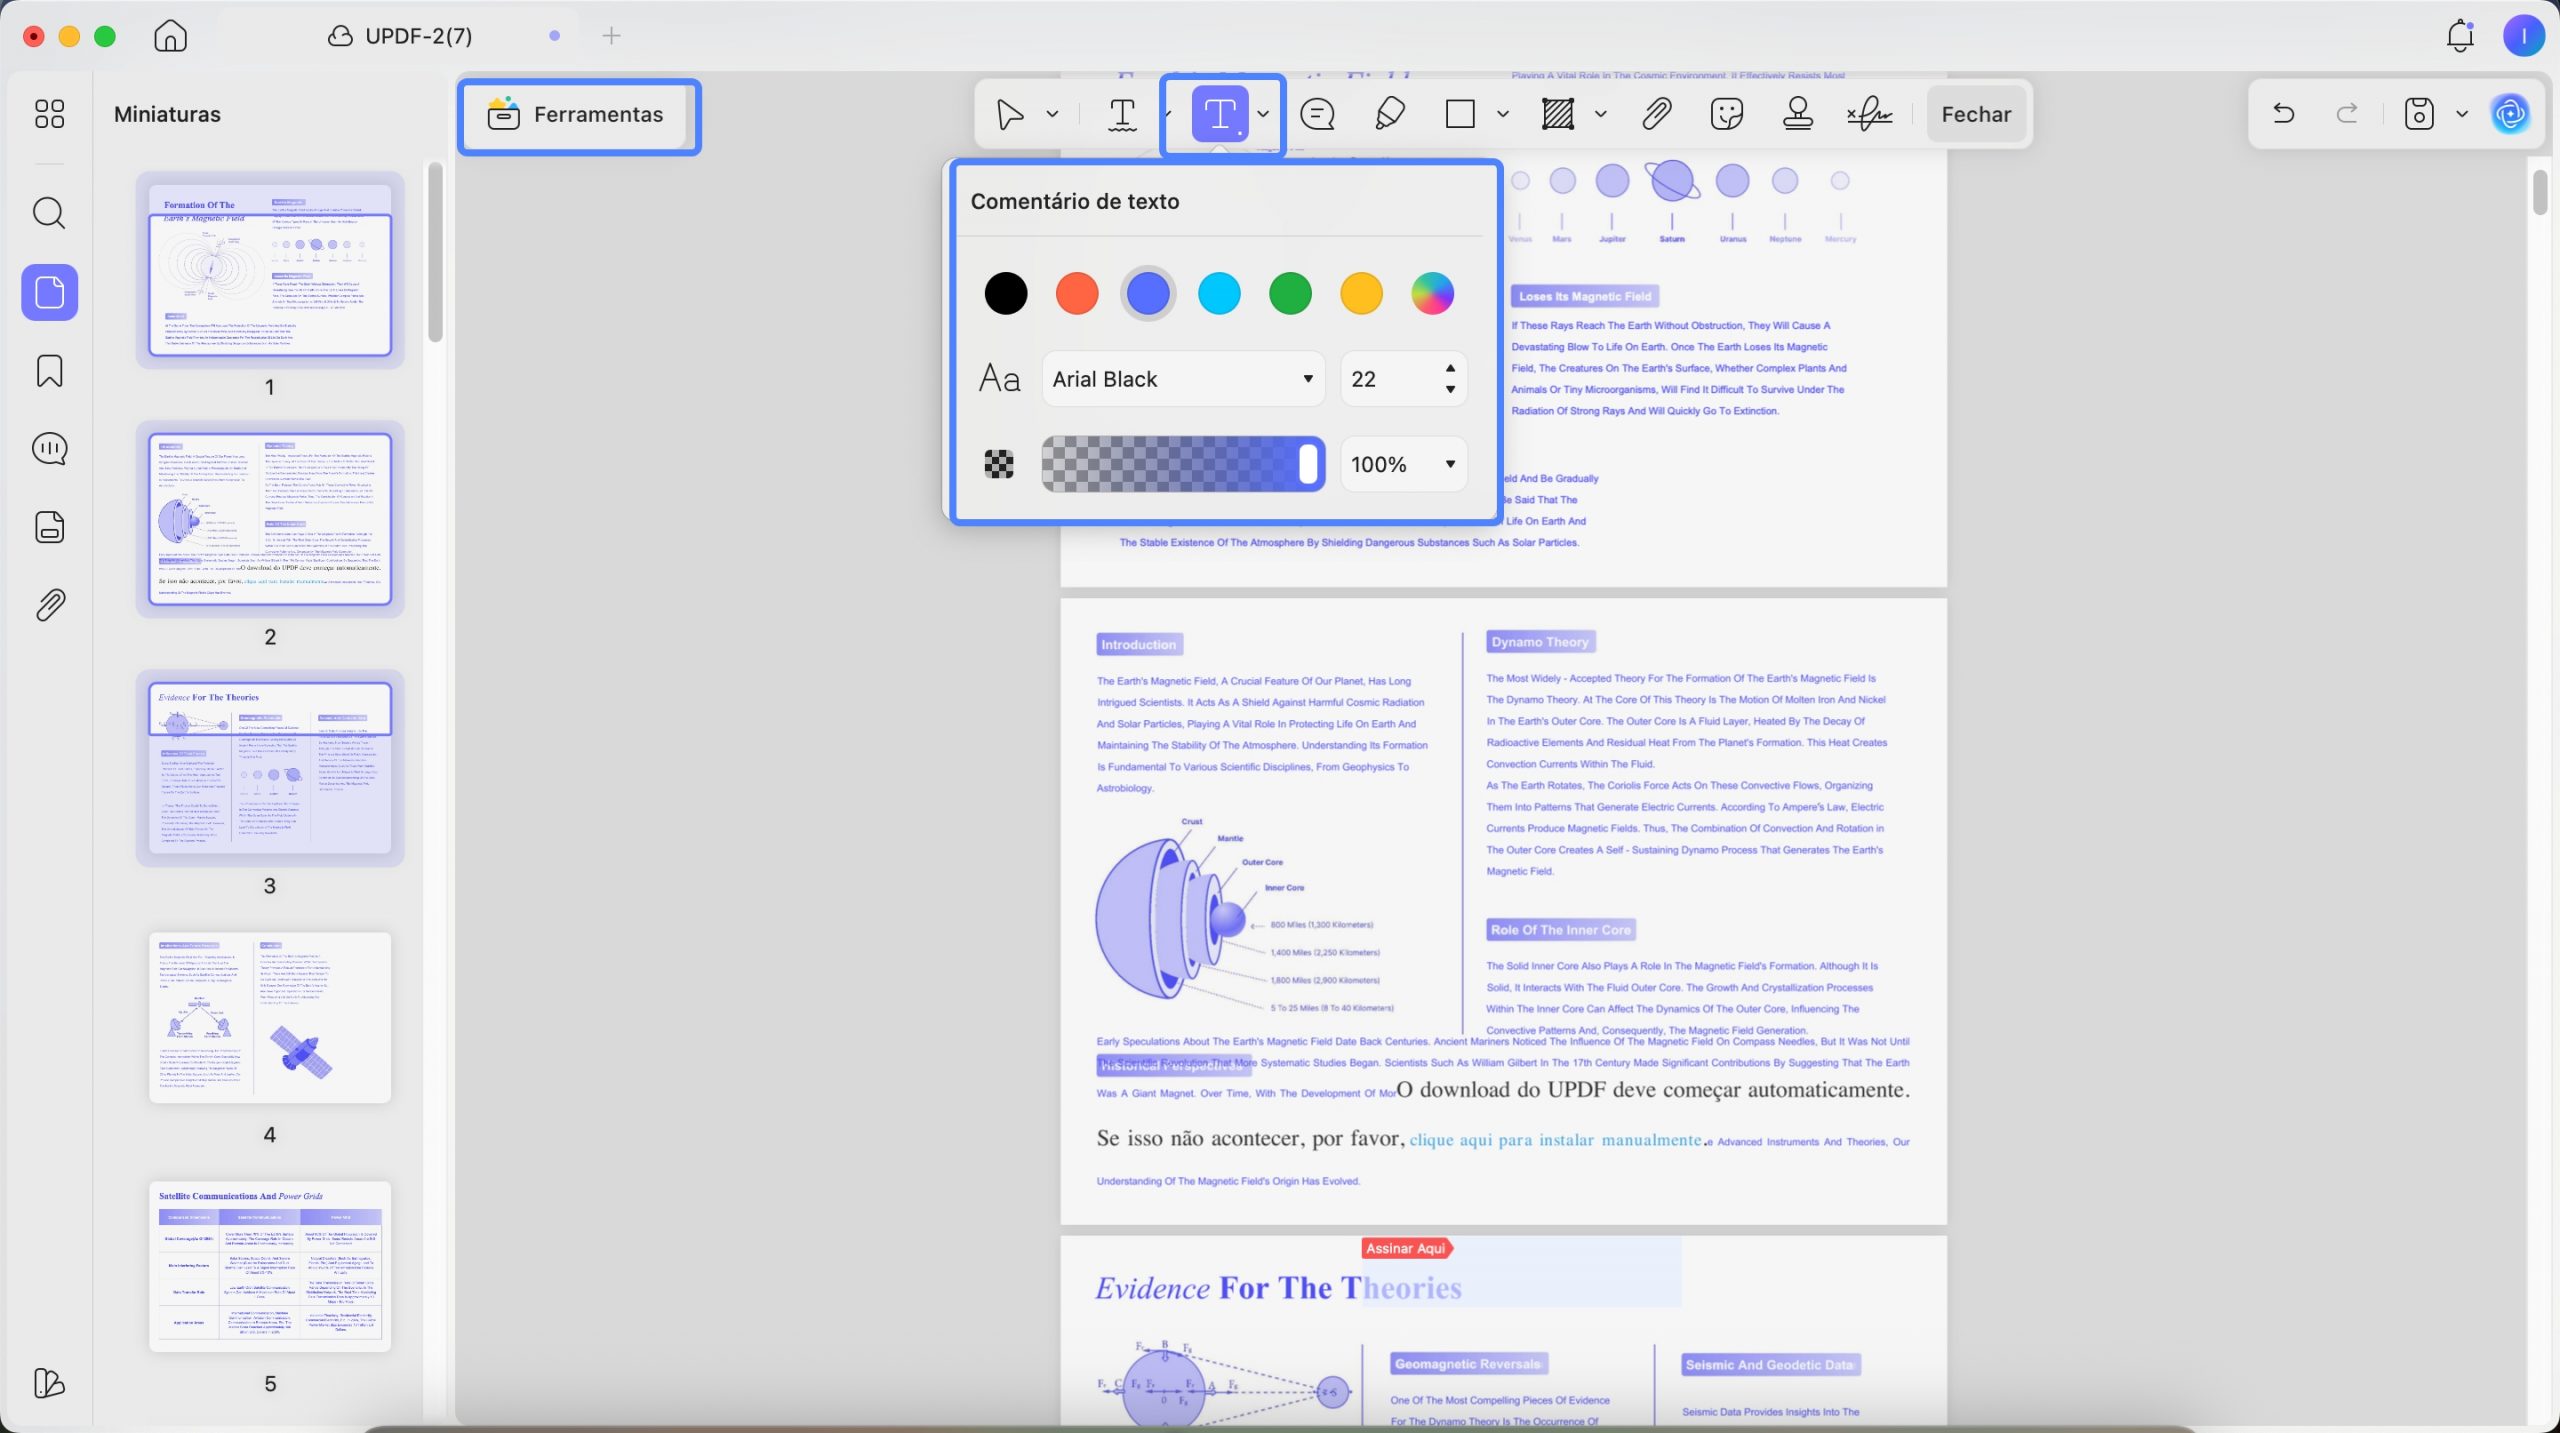Screen dimensions: 2560x1433
Task: Open the search panel in sidebar
Action: [x=49, y=213]
